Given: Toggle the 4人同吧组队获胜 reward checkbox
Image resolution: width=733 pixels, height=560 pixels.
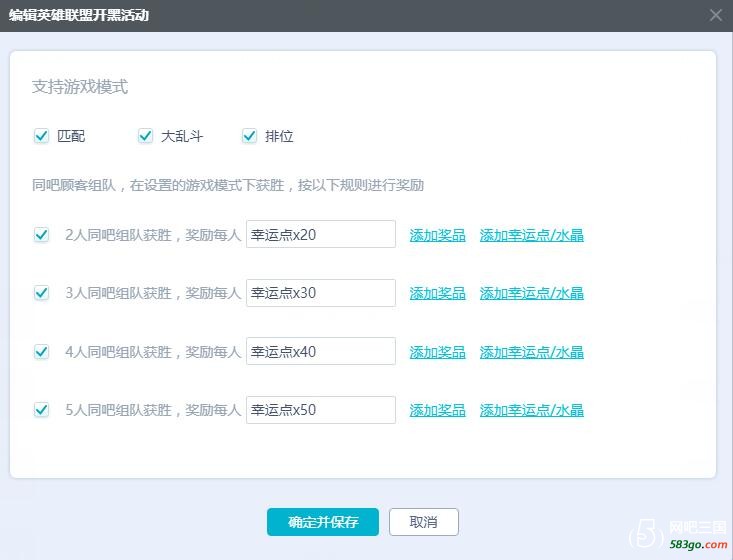Looking at the screenshot, I should click(x=41, y=351).
